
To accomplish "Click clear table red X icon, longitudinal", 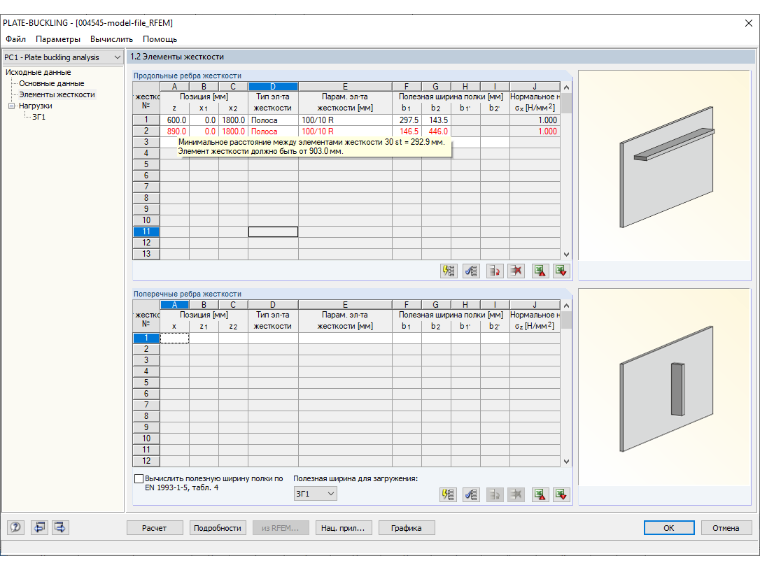I will pyautogui.click(x=516, y=271).
